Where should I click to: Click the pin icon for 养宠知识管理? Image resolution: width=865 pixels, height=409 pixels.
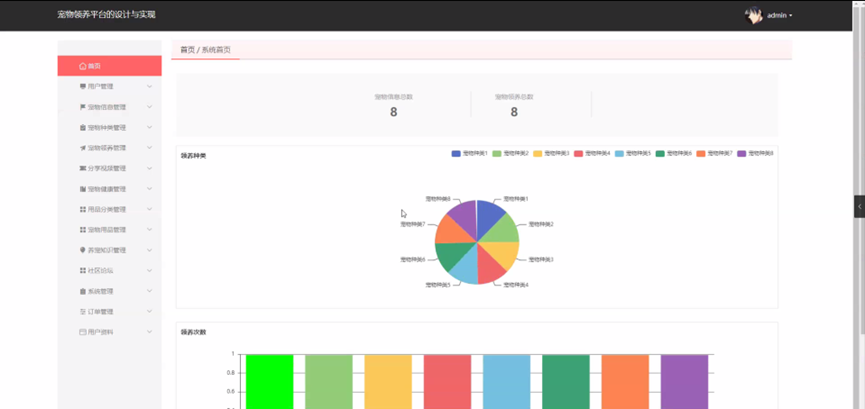click(x=83, y=250)
